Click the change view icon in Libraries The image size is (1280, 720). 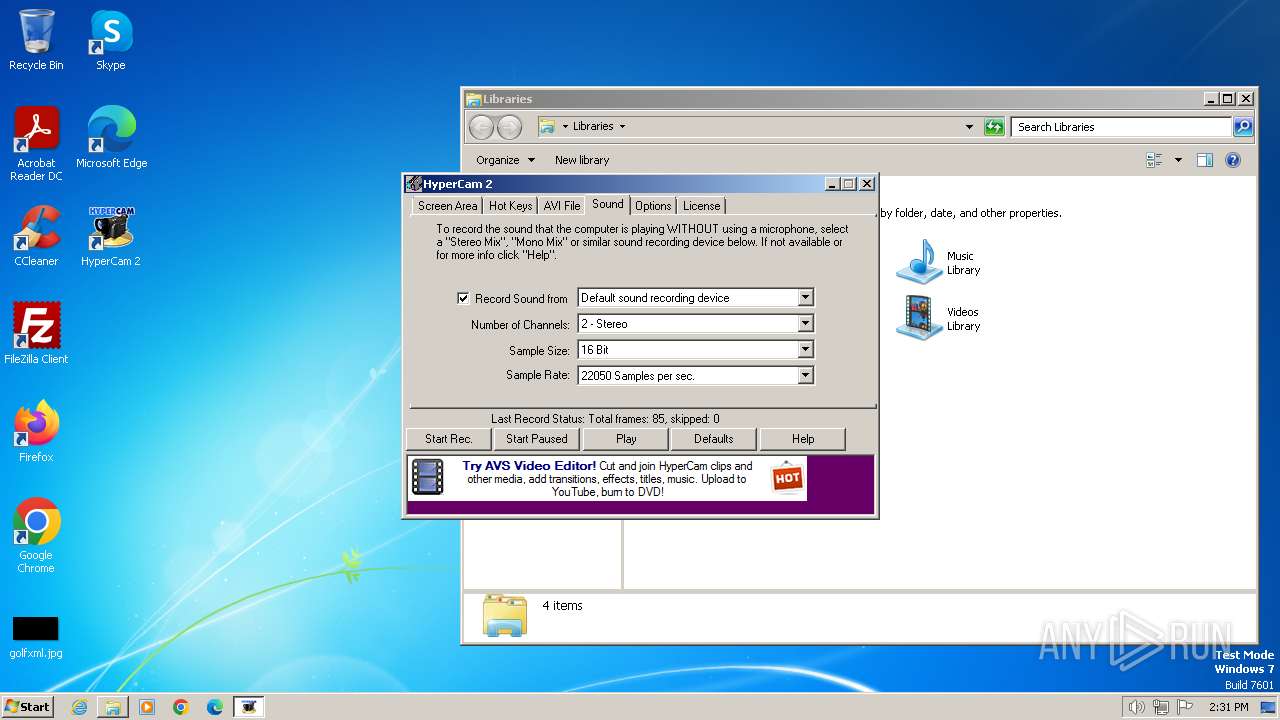pyautogui.click(x=1155, y=160)
